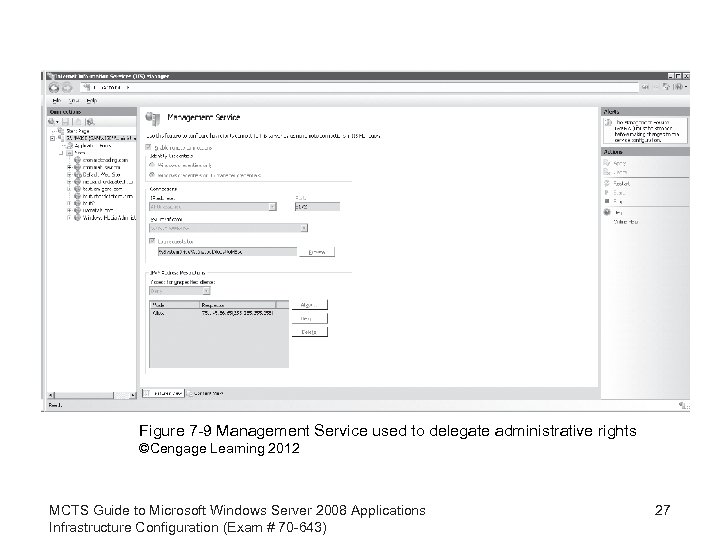Click the Up one level toolbar icon

pyautogui.click(x=78, y=122)
